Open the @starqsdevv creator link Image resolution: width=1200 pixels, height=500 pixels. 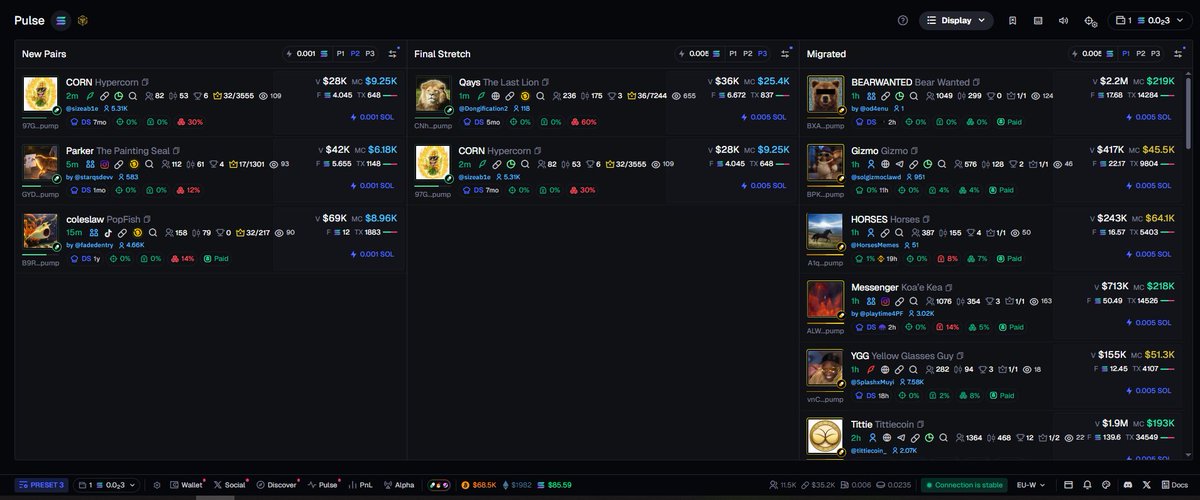pos(94,177)
